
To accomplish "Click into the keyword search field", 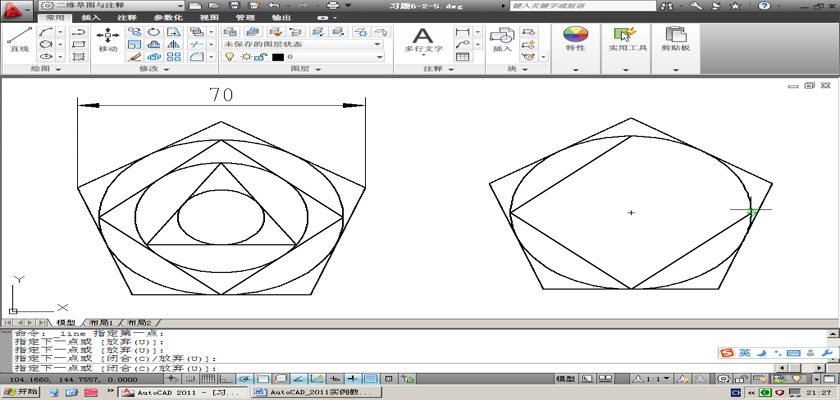I will tap(582, 5).
